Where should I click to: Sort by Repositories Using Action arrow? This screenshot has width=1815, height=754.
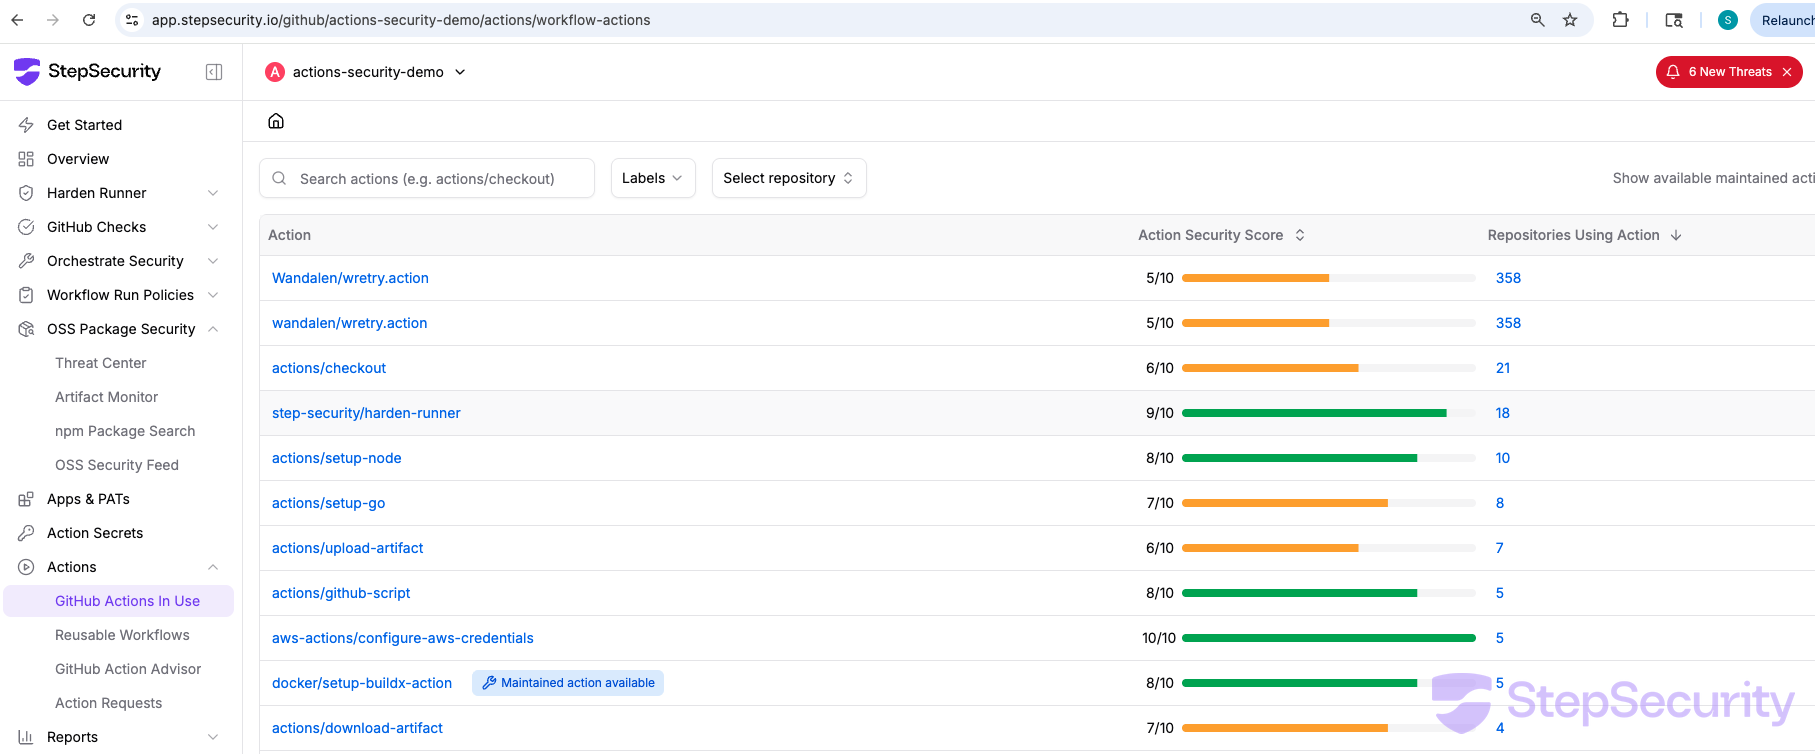[1676, 235]
